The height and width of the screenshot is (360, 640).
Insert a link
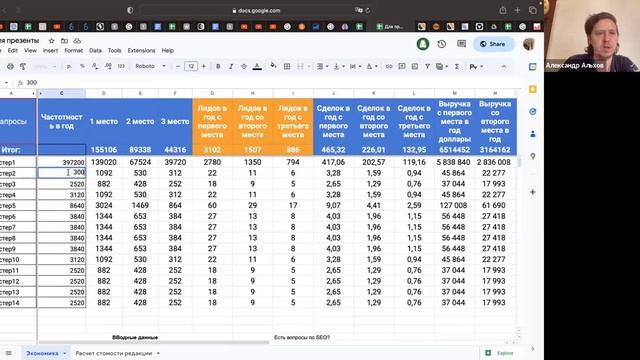click(389, 66)
